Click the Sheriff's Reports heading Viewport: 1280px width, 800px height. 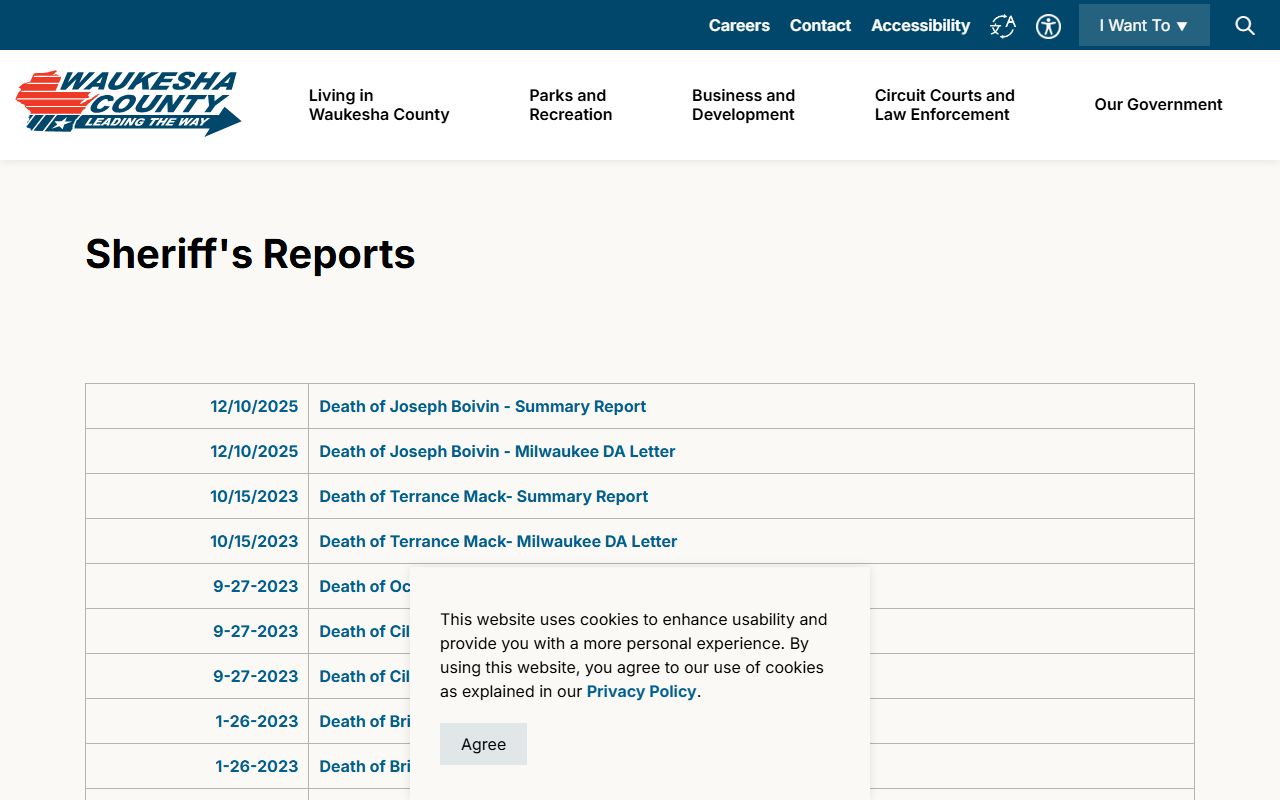(250, 254)
